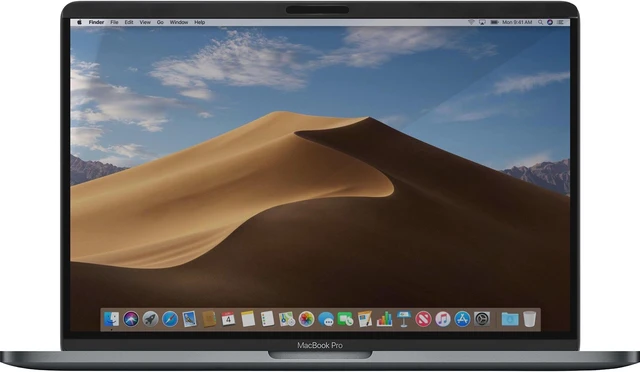Image resolution: width=640 pixels, height=372 pixels.
Task: Open System Preferences gear in Dock
Action: click(482, 319)
